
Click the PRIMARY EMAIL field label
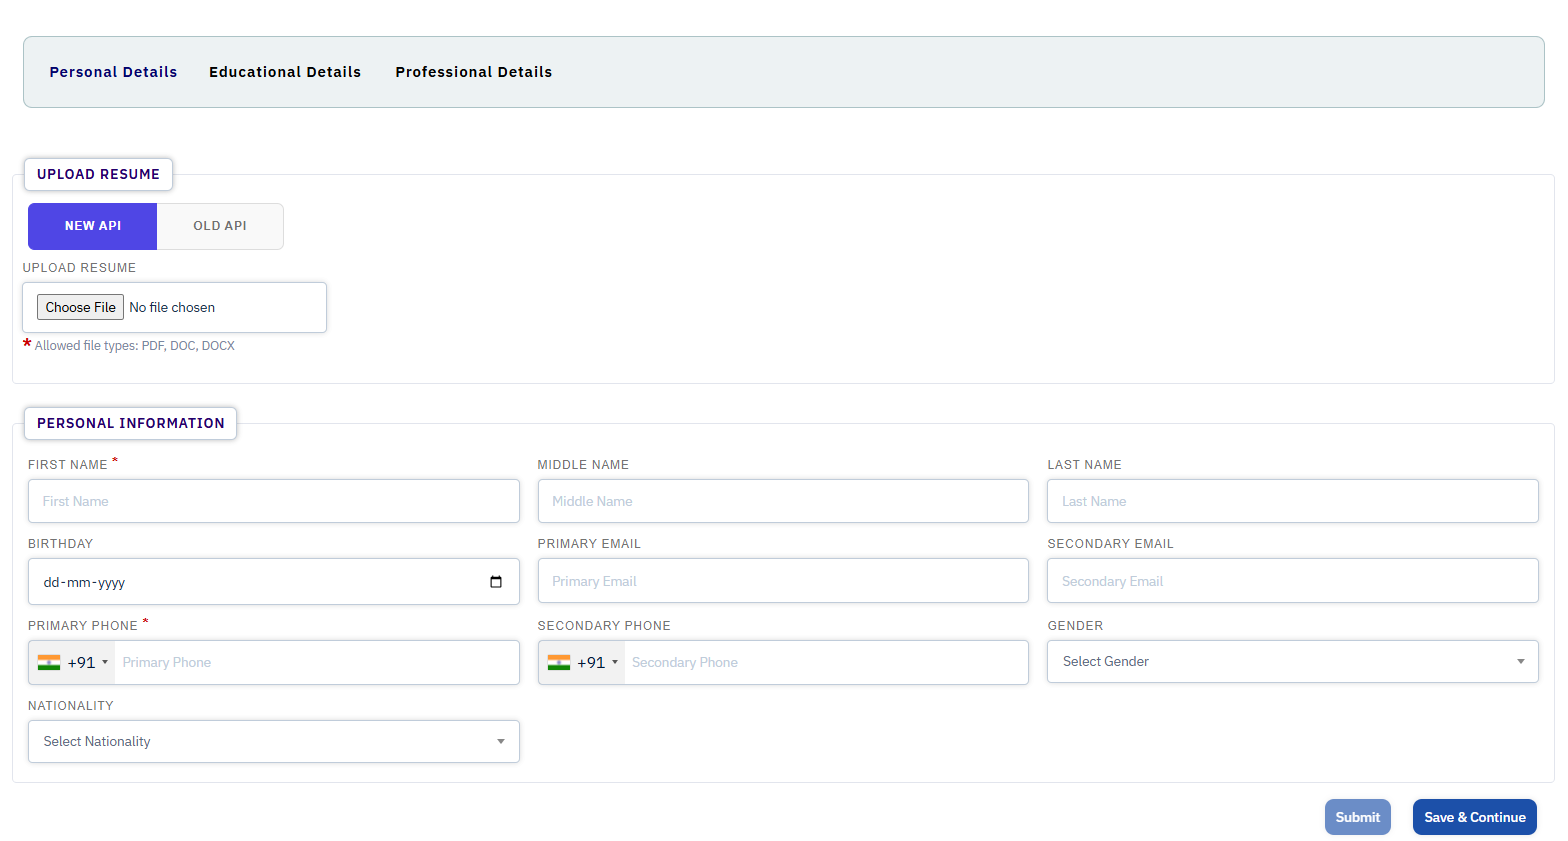pos(589,544)
